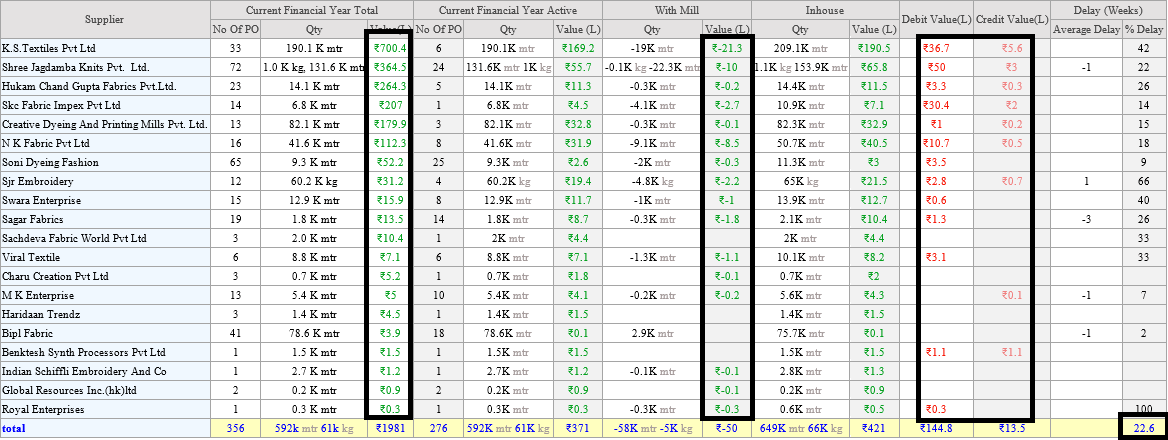Screen dimensions: 1168x440
Task: Click the blue total row label
Action: click(x=13, y=428)
